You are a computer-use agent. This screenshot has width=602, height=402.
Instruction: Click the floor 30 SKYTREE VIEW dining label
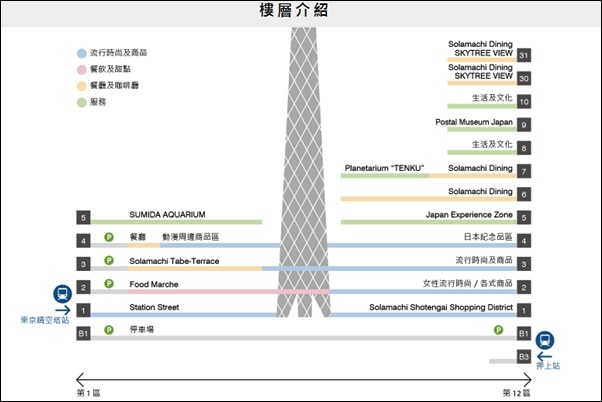(x=480, y=72)
